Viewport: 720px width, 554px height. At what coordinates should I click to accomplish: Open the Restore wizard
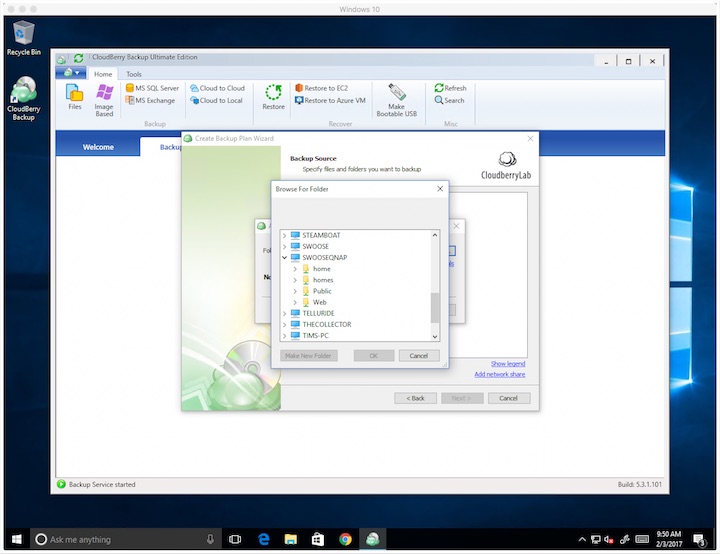click(x=273, y=97)
